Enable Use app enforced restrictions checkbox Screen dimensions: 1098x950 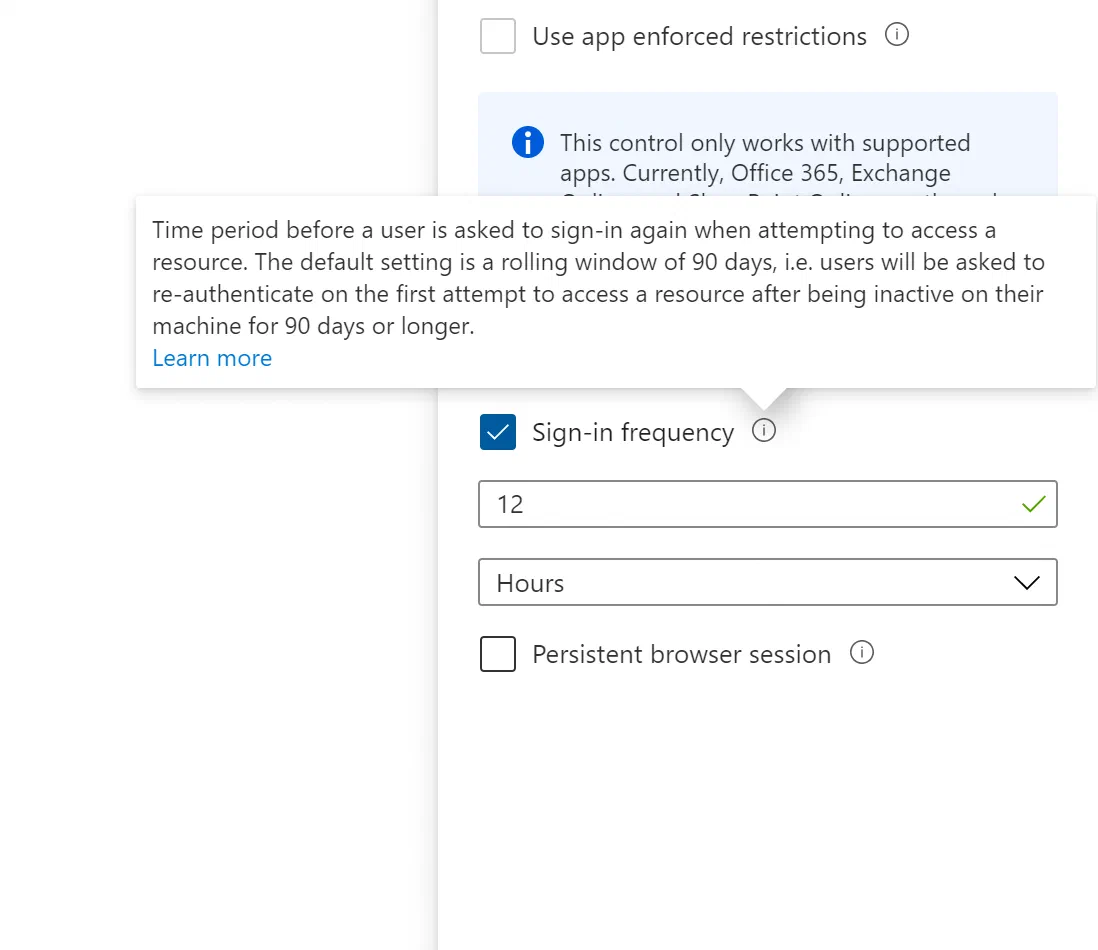coord(498,36)
